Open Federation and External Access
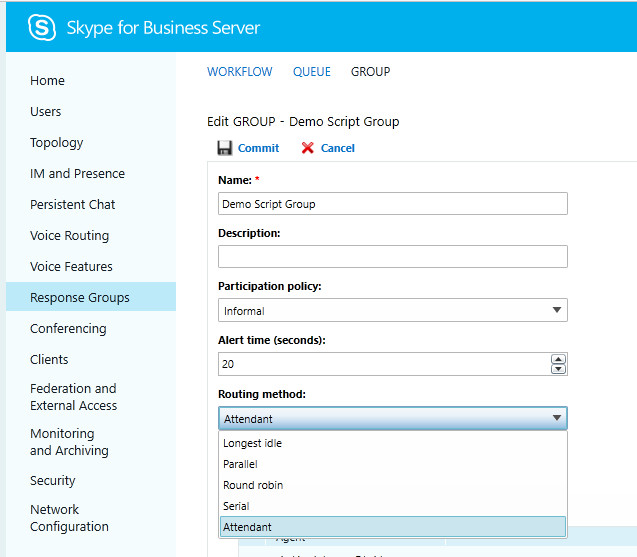The image size is (637, 557). point(74,397)
